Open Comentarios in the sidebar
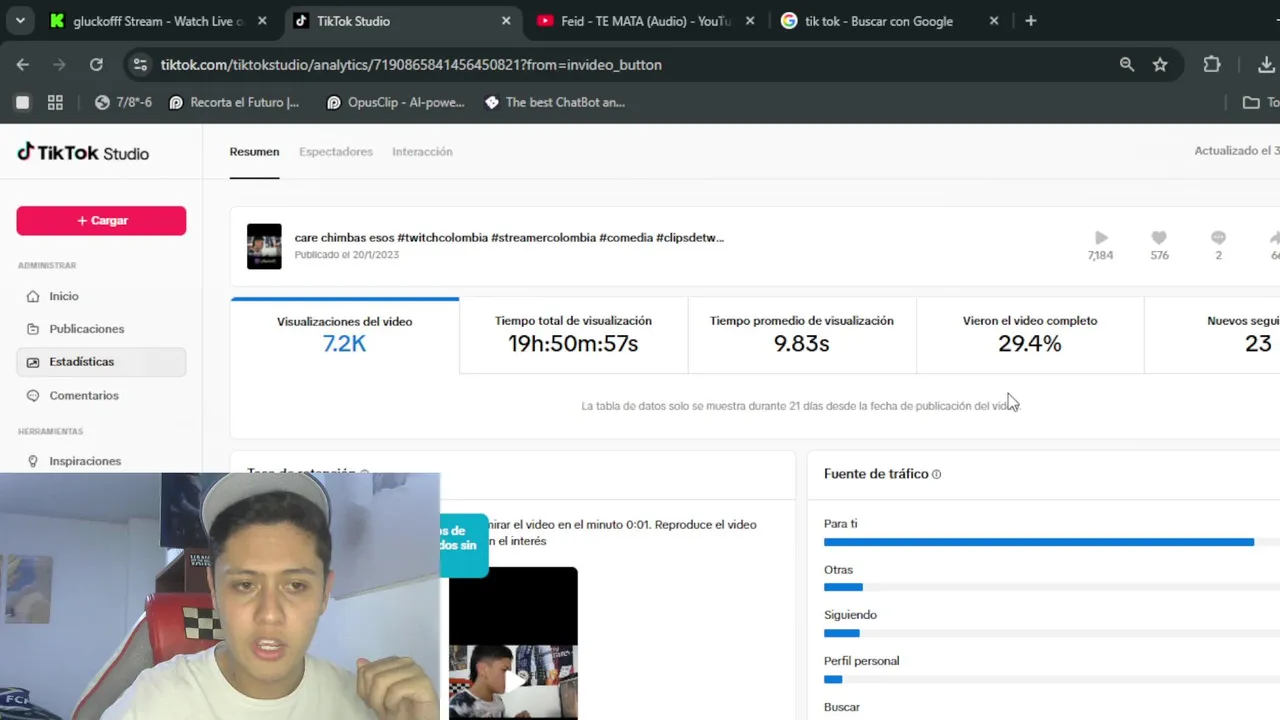Screen dimensions: 1280x720 coord(101,396)
